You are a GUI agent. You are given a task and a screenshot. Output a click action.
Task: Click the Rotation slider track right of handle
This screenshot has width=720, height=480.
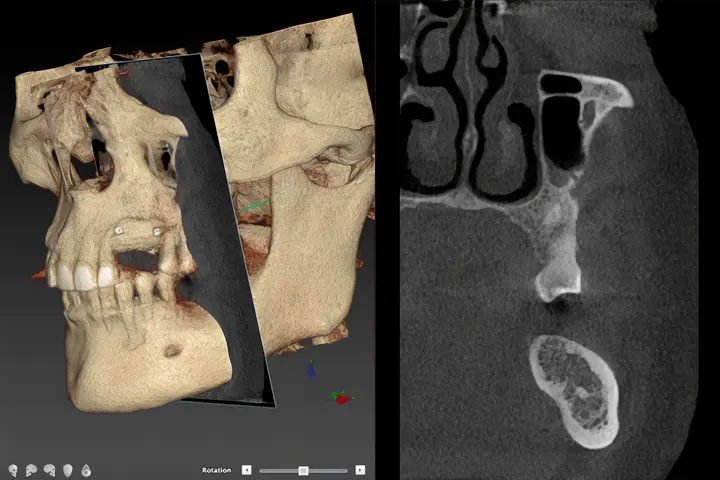[x=328, y=470]
